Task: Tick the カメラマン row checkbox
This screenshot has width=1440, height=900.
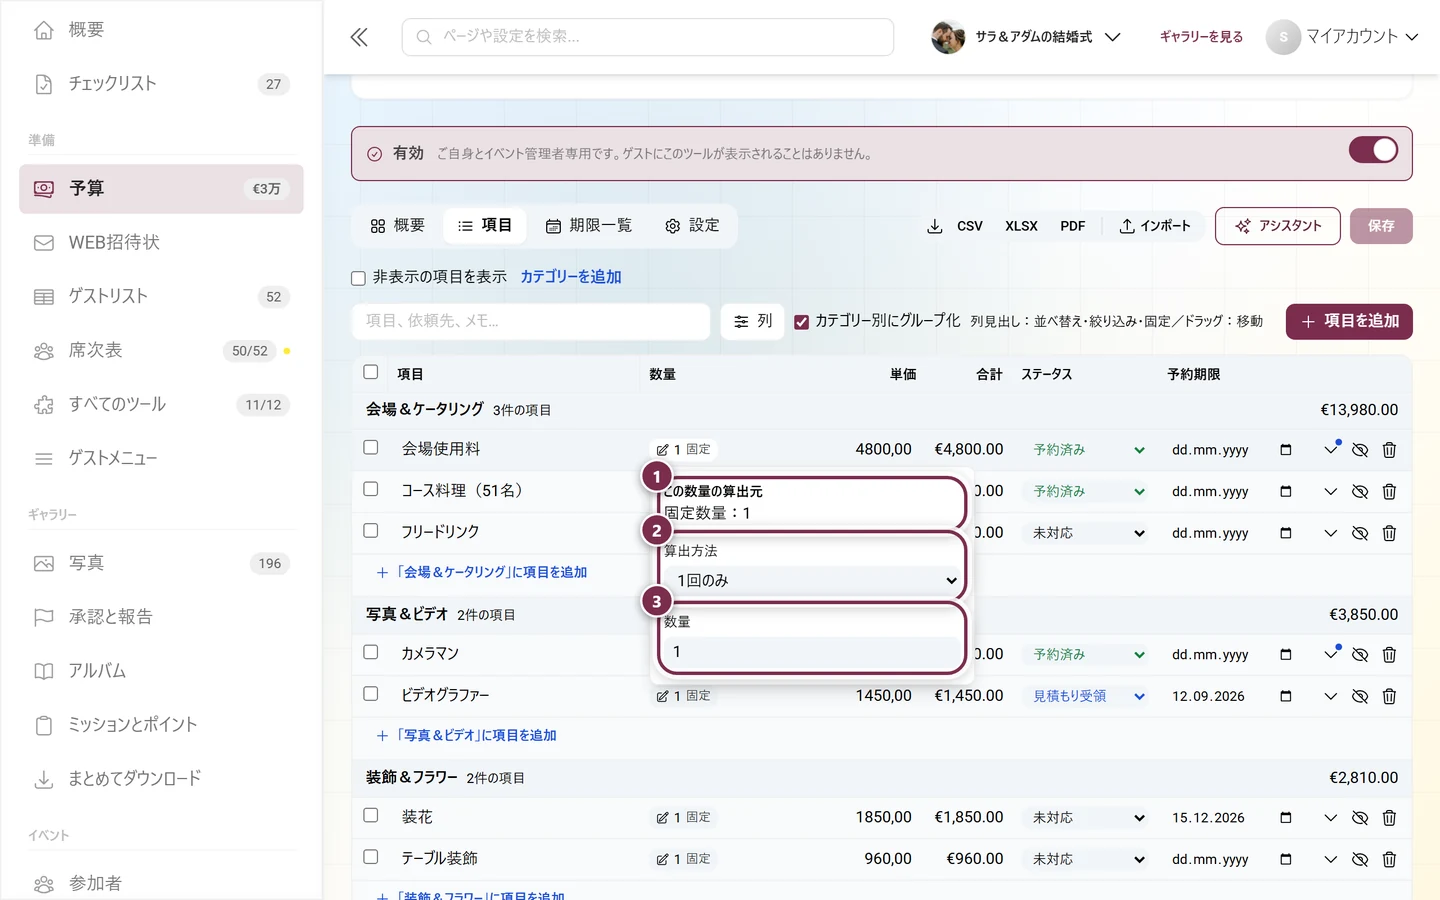Action: (x=371, y=652)
